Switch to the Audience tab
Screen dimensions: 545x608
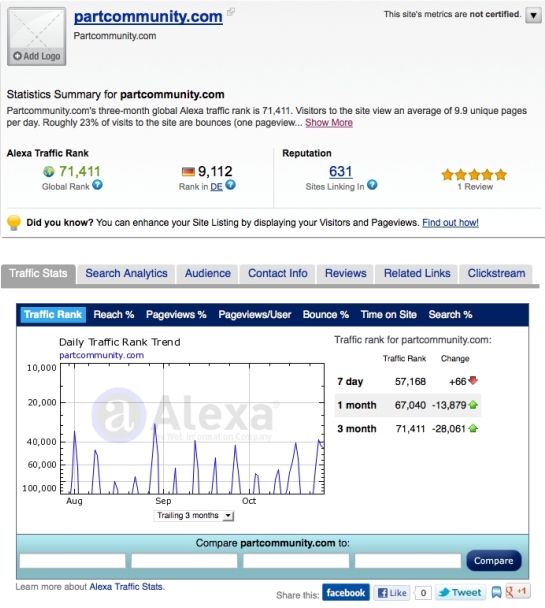tap(208, 273)
